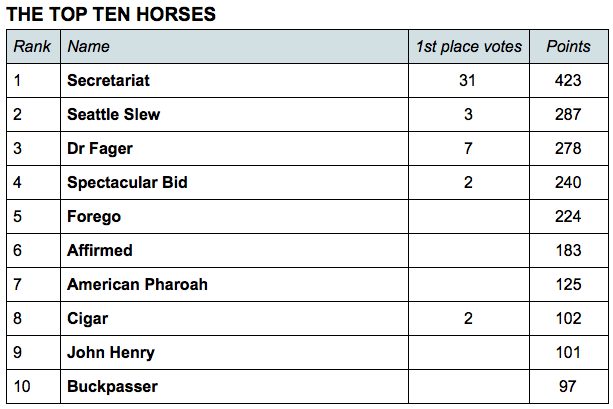613x409 pixels.
Task: Click the rank 10 cell
Action: point(33,387)
